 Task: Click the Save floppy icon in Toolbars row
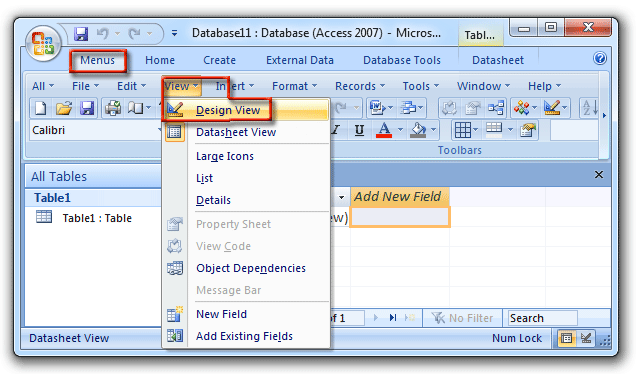tap(87, 108)
